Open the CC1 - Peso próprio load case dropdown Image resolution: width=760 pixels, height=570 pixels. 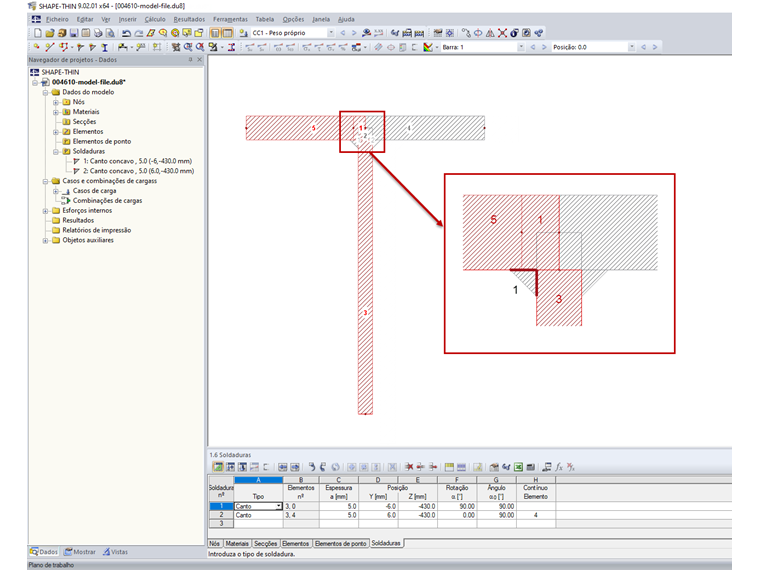[x=331, y=33]
